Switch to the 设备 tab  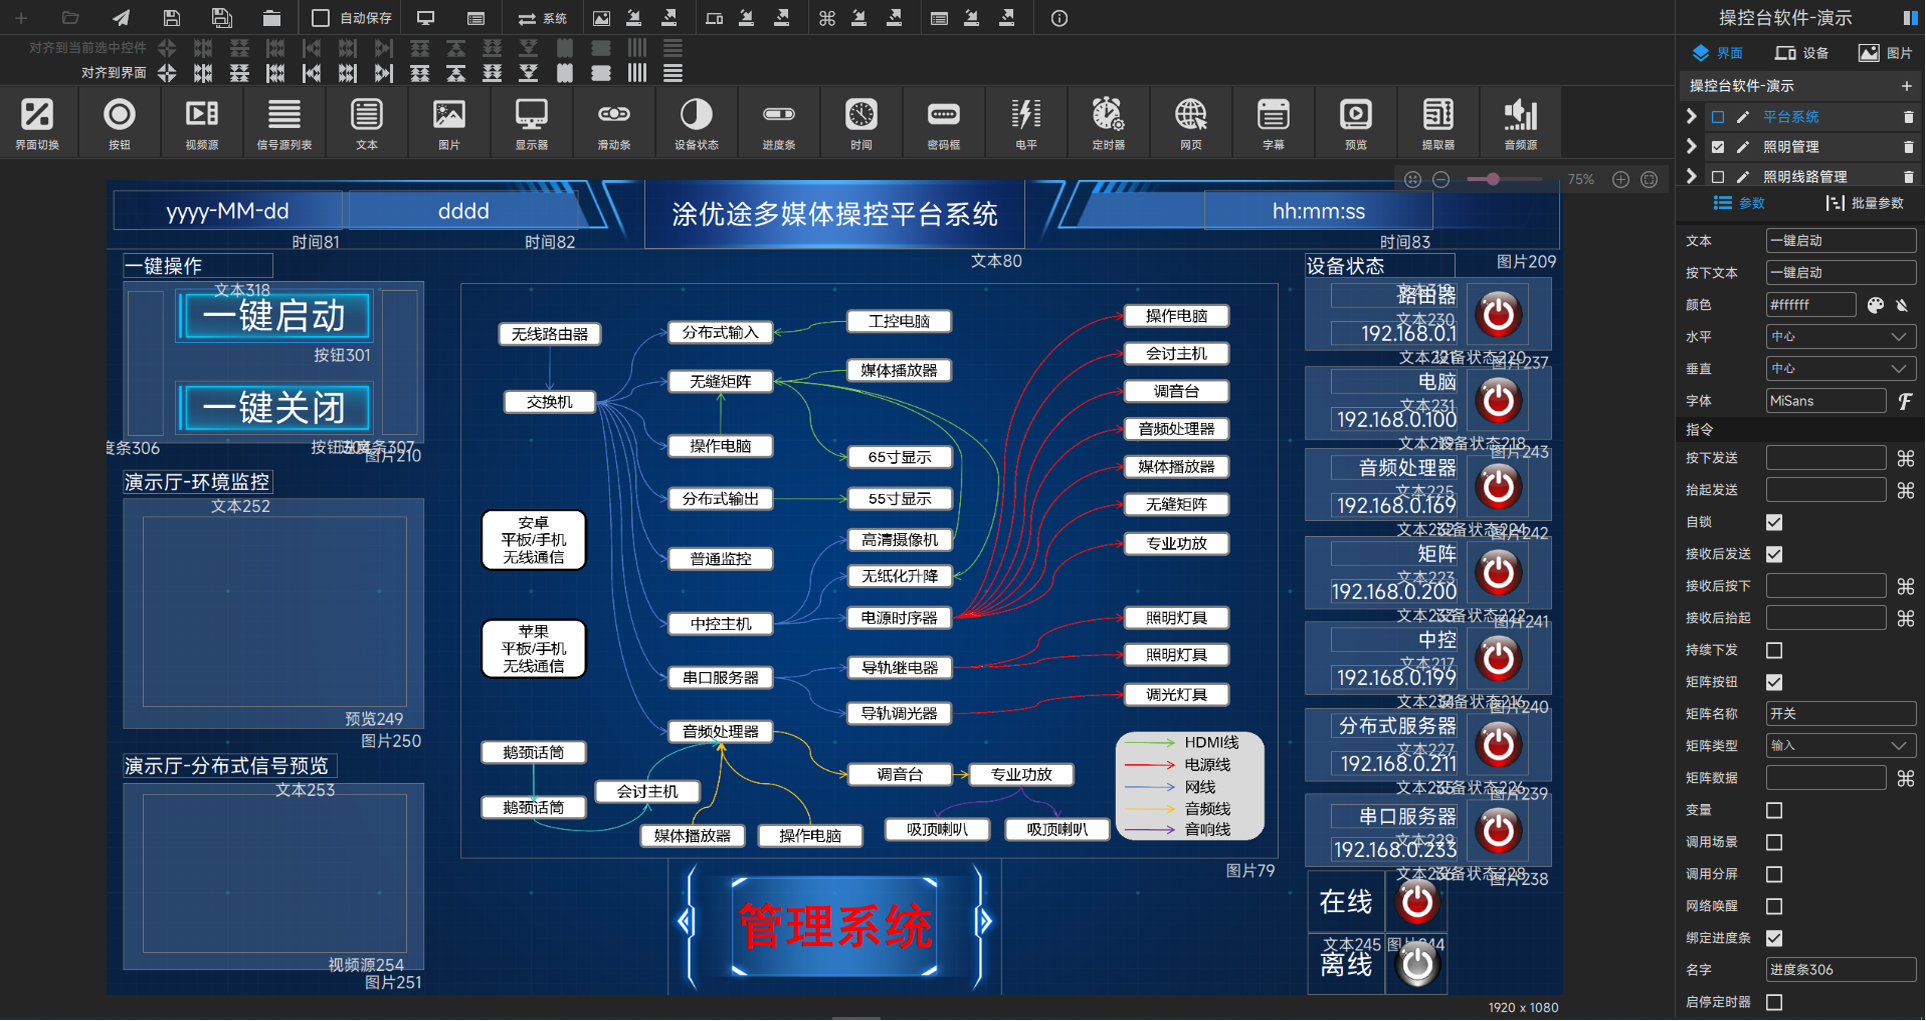(x=1802, y=53)
